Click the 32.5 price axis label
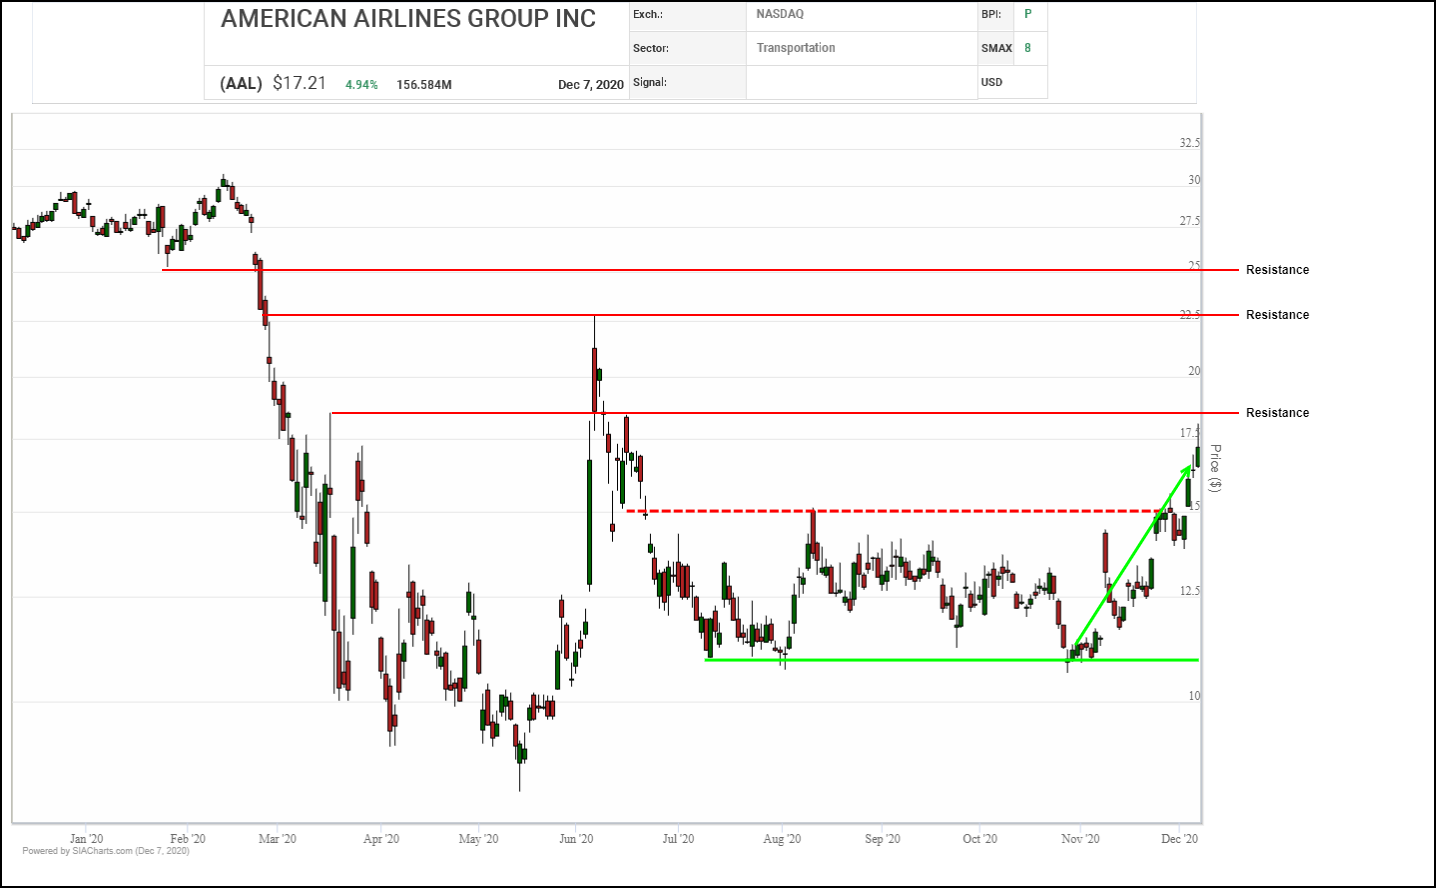This screenshot has height=888, width=1436. 1189,143
